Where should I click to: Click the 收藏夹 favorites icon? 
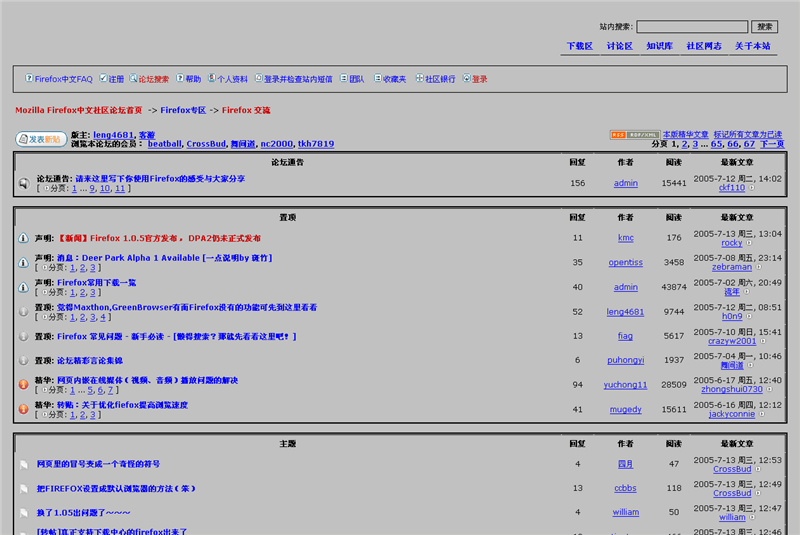pyautogui.click(x=378, y=78)
